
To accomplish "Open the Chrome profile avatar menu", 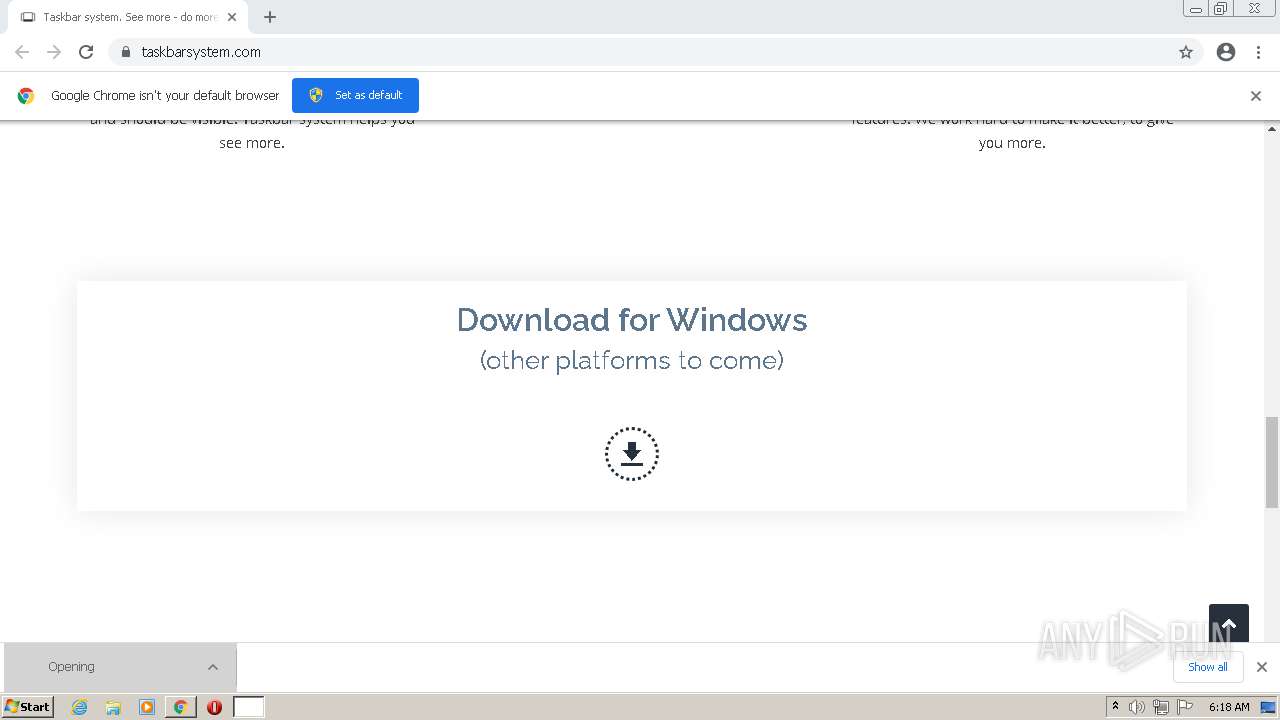I will 1226,52.
